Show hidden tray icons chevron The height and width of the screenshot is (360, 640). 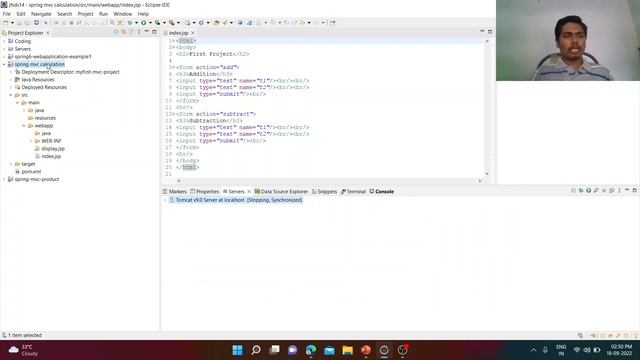[x=533, y=350]
